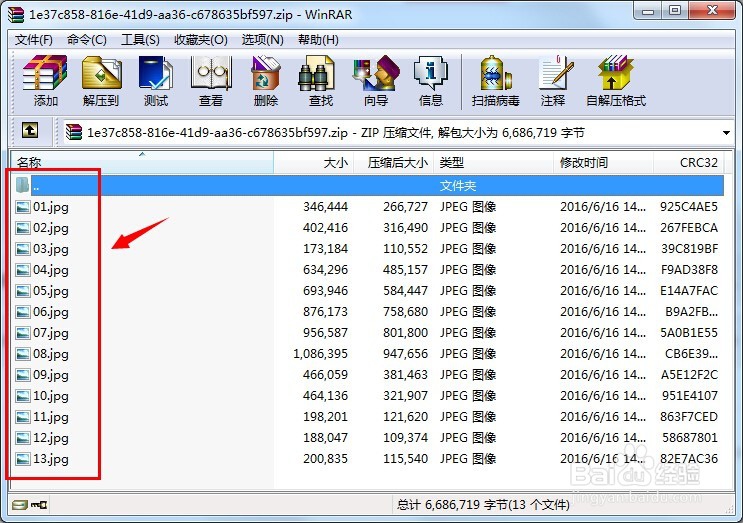Viewport: 743px width, 523px height.
Task: Sort by Type (类型) column header
Action: (x=493, y=162)
